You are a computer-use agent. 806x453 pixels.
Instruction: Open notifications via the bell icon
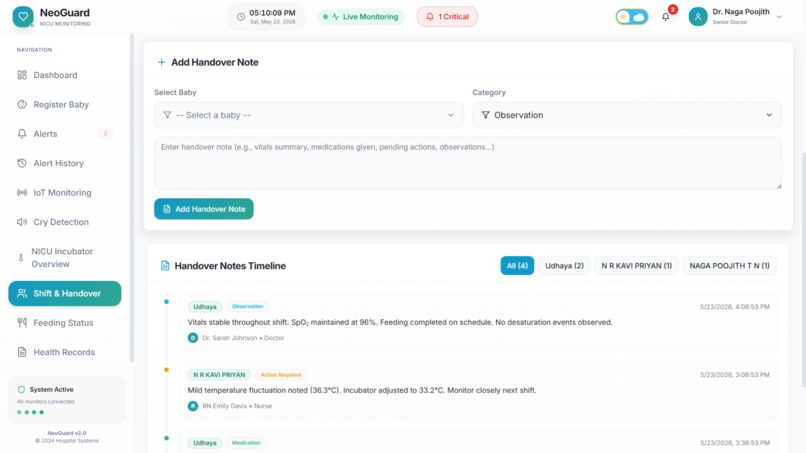tap(665, 17)
